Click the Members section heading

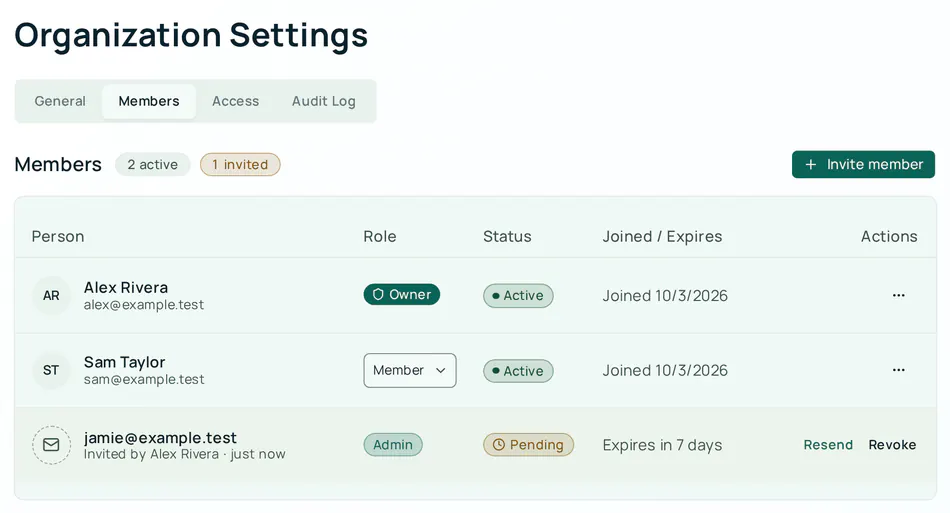click(x=58, y=164)
